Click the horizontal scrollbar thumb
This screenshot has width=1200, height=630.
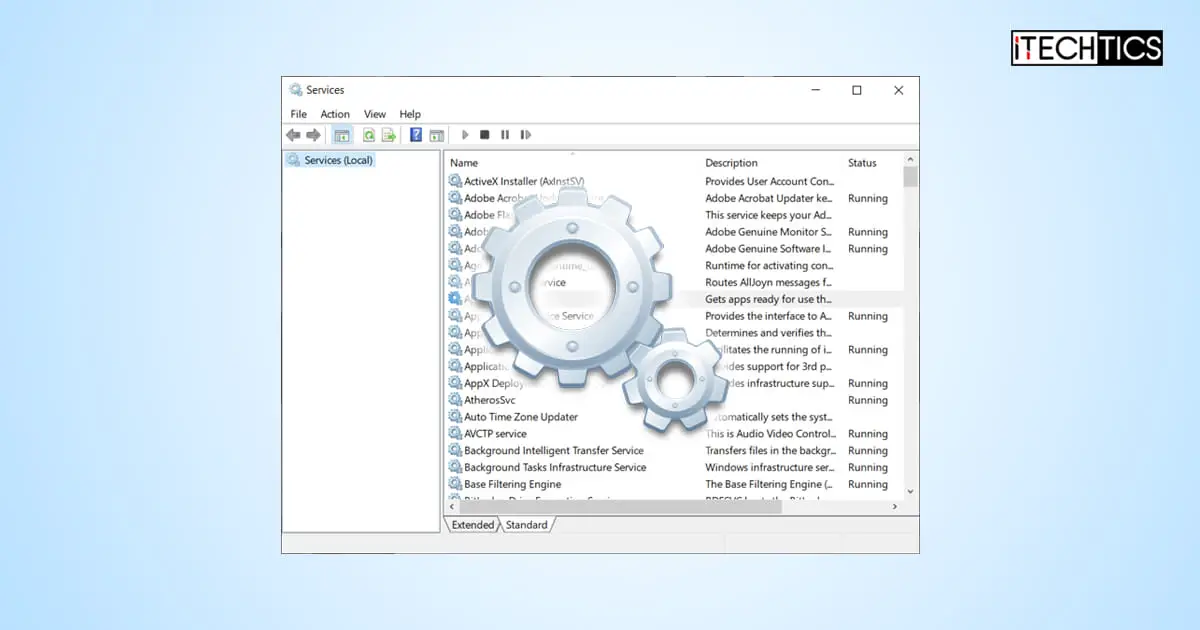(x=620, y=507)
